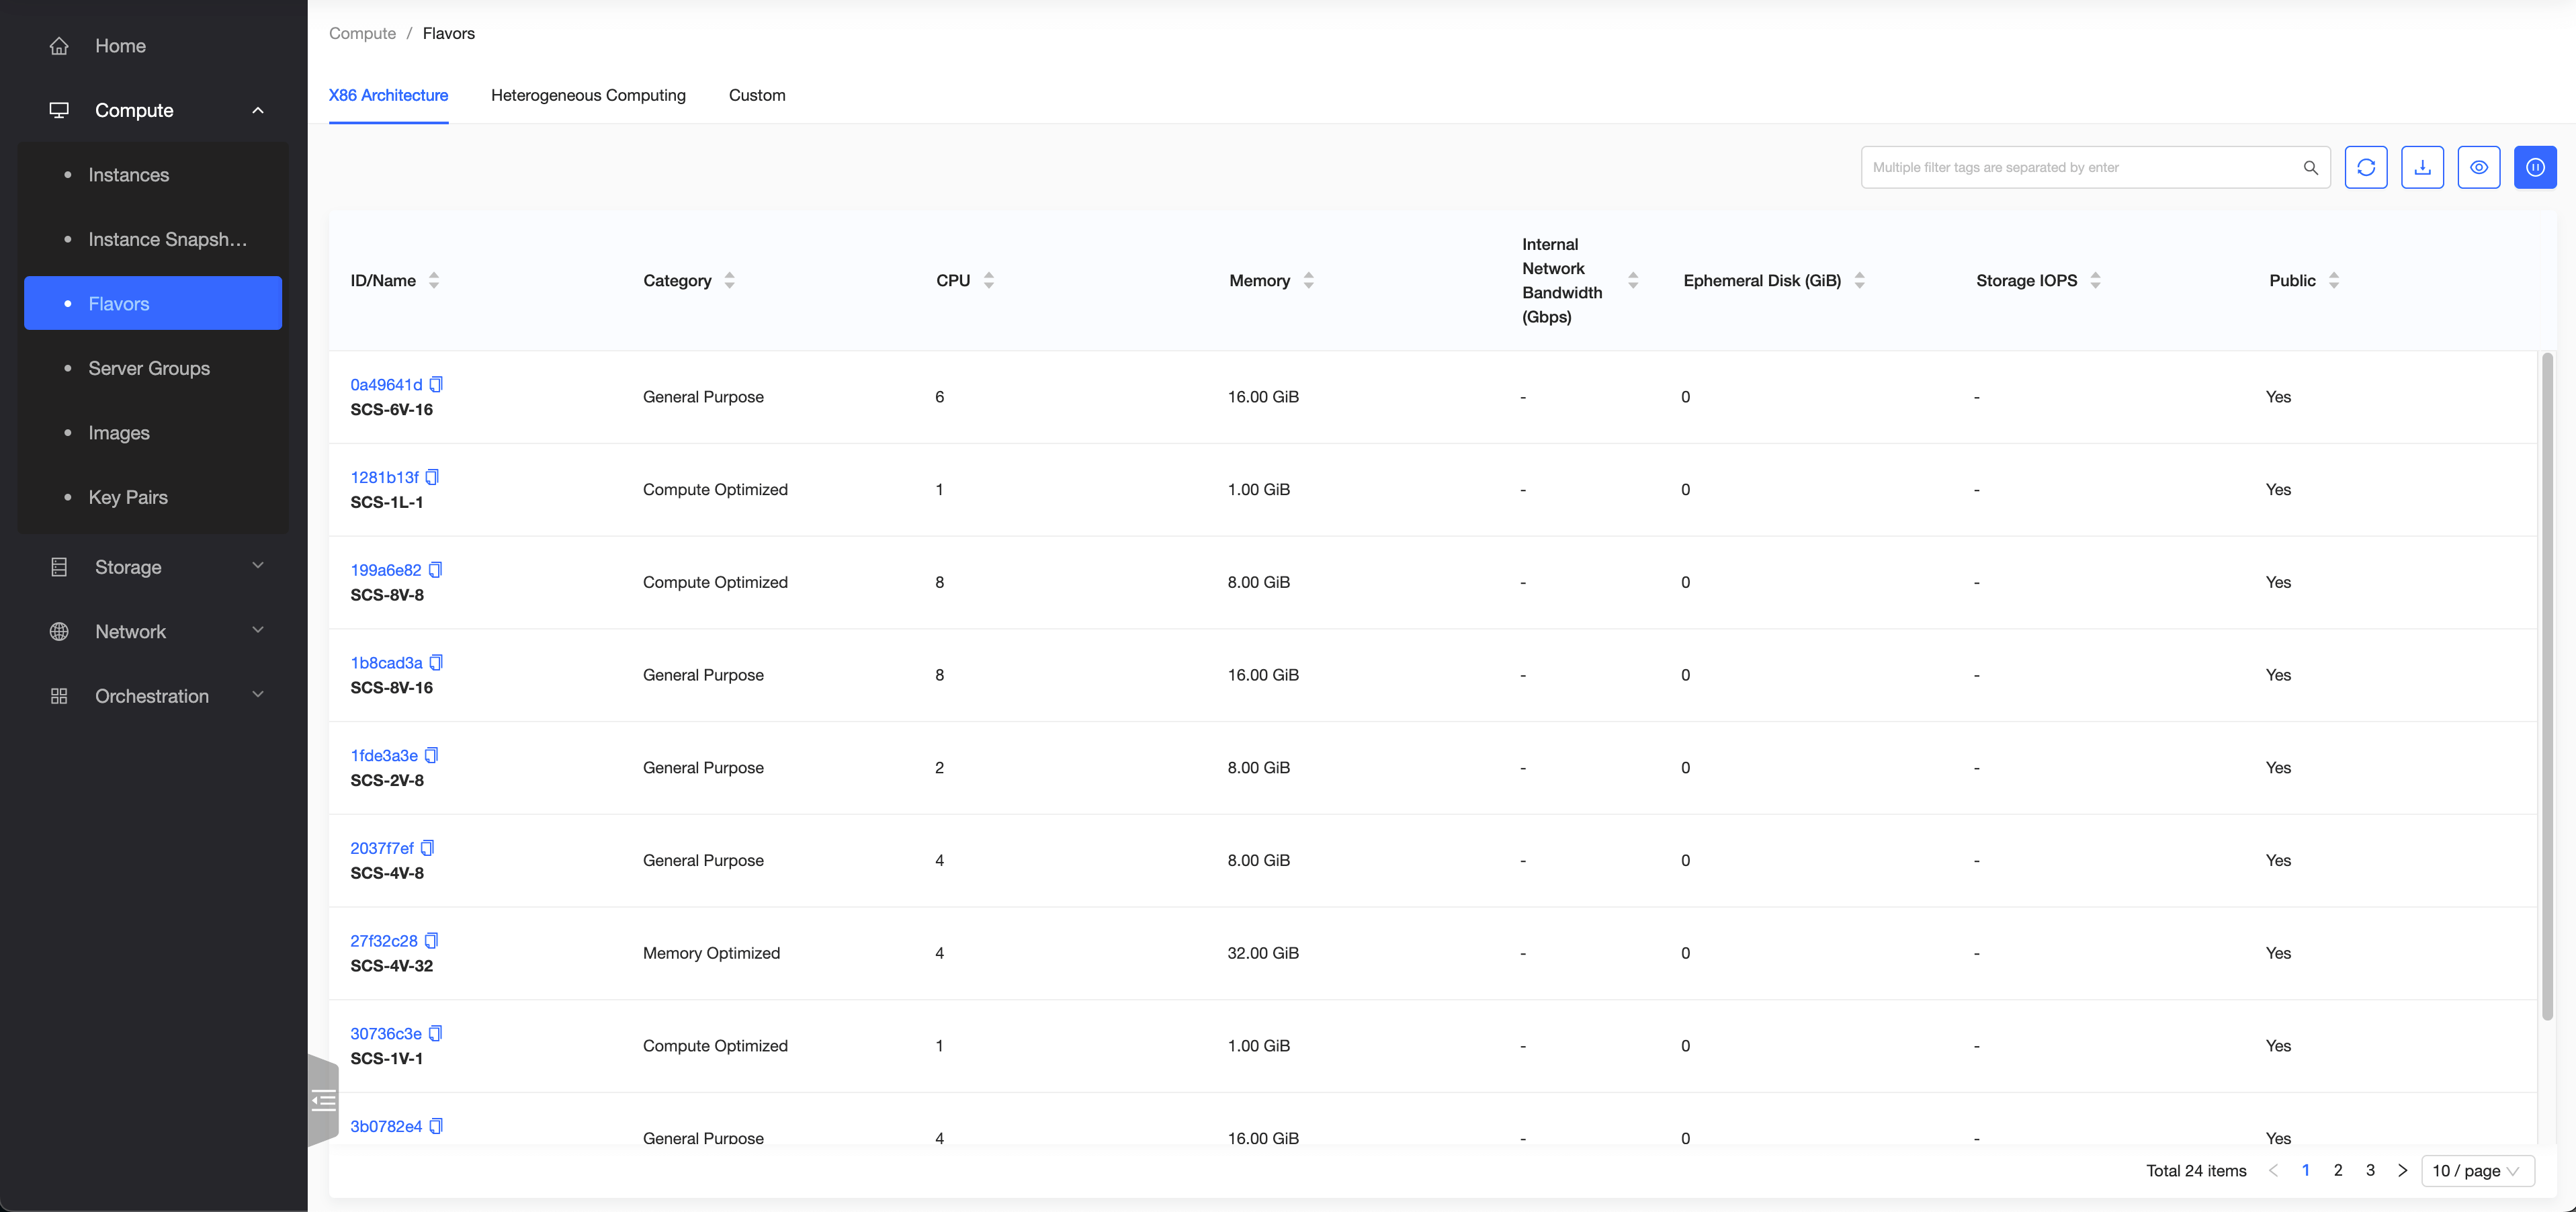Copy ID of flavor 27f32c28

pos(432,941)
